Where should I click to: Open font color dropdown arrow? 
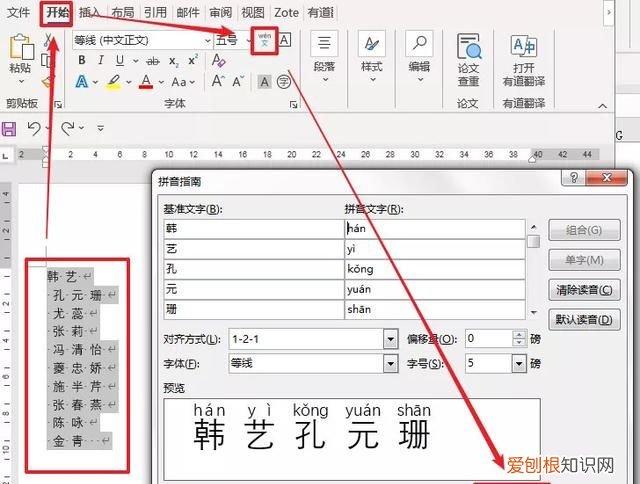coord(161,82)
